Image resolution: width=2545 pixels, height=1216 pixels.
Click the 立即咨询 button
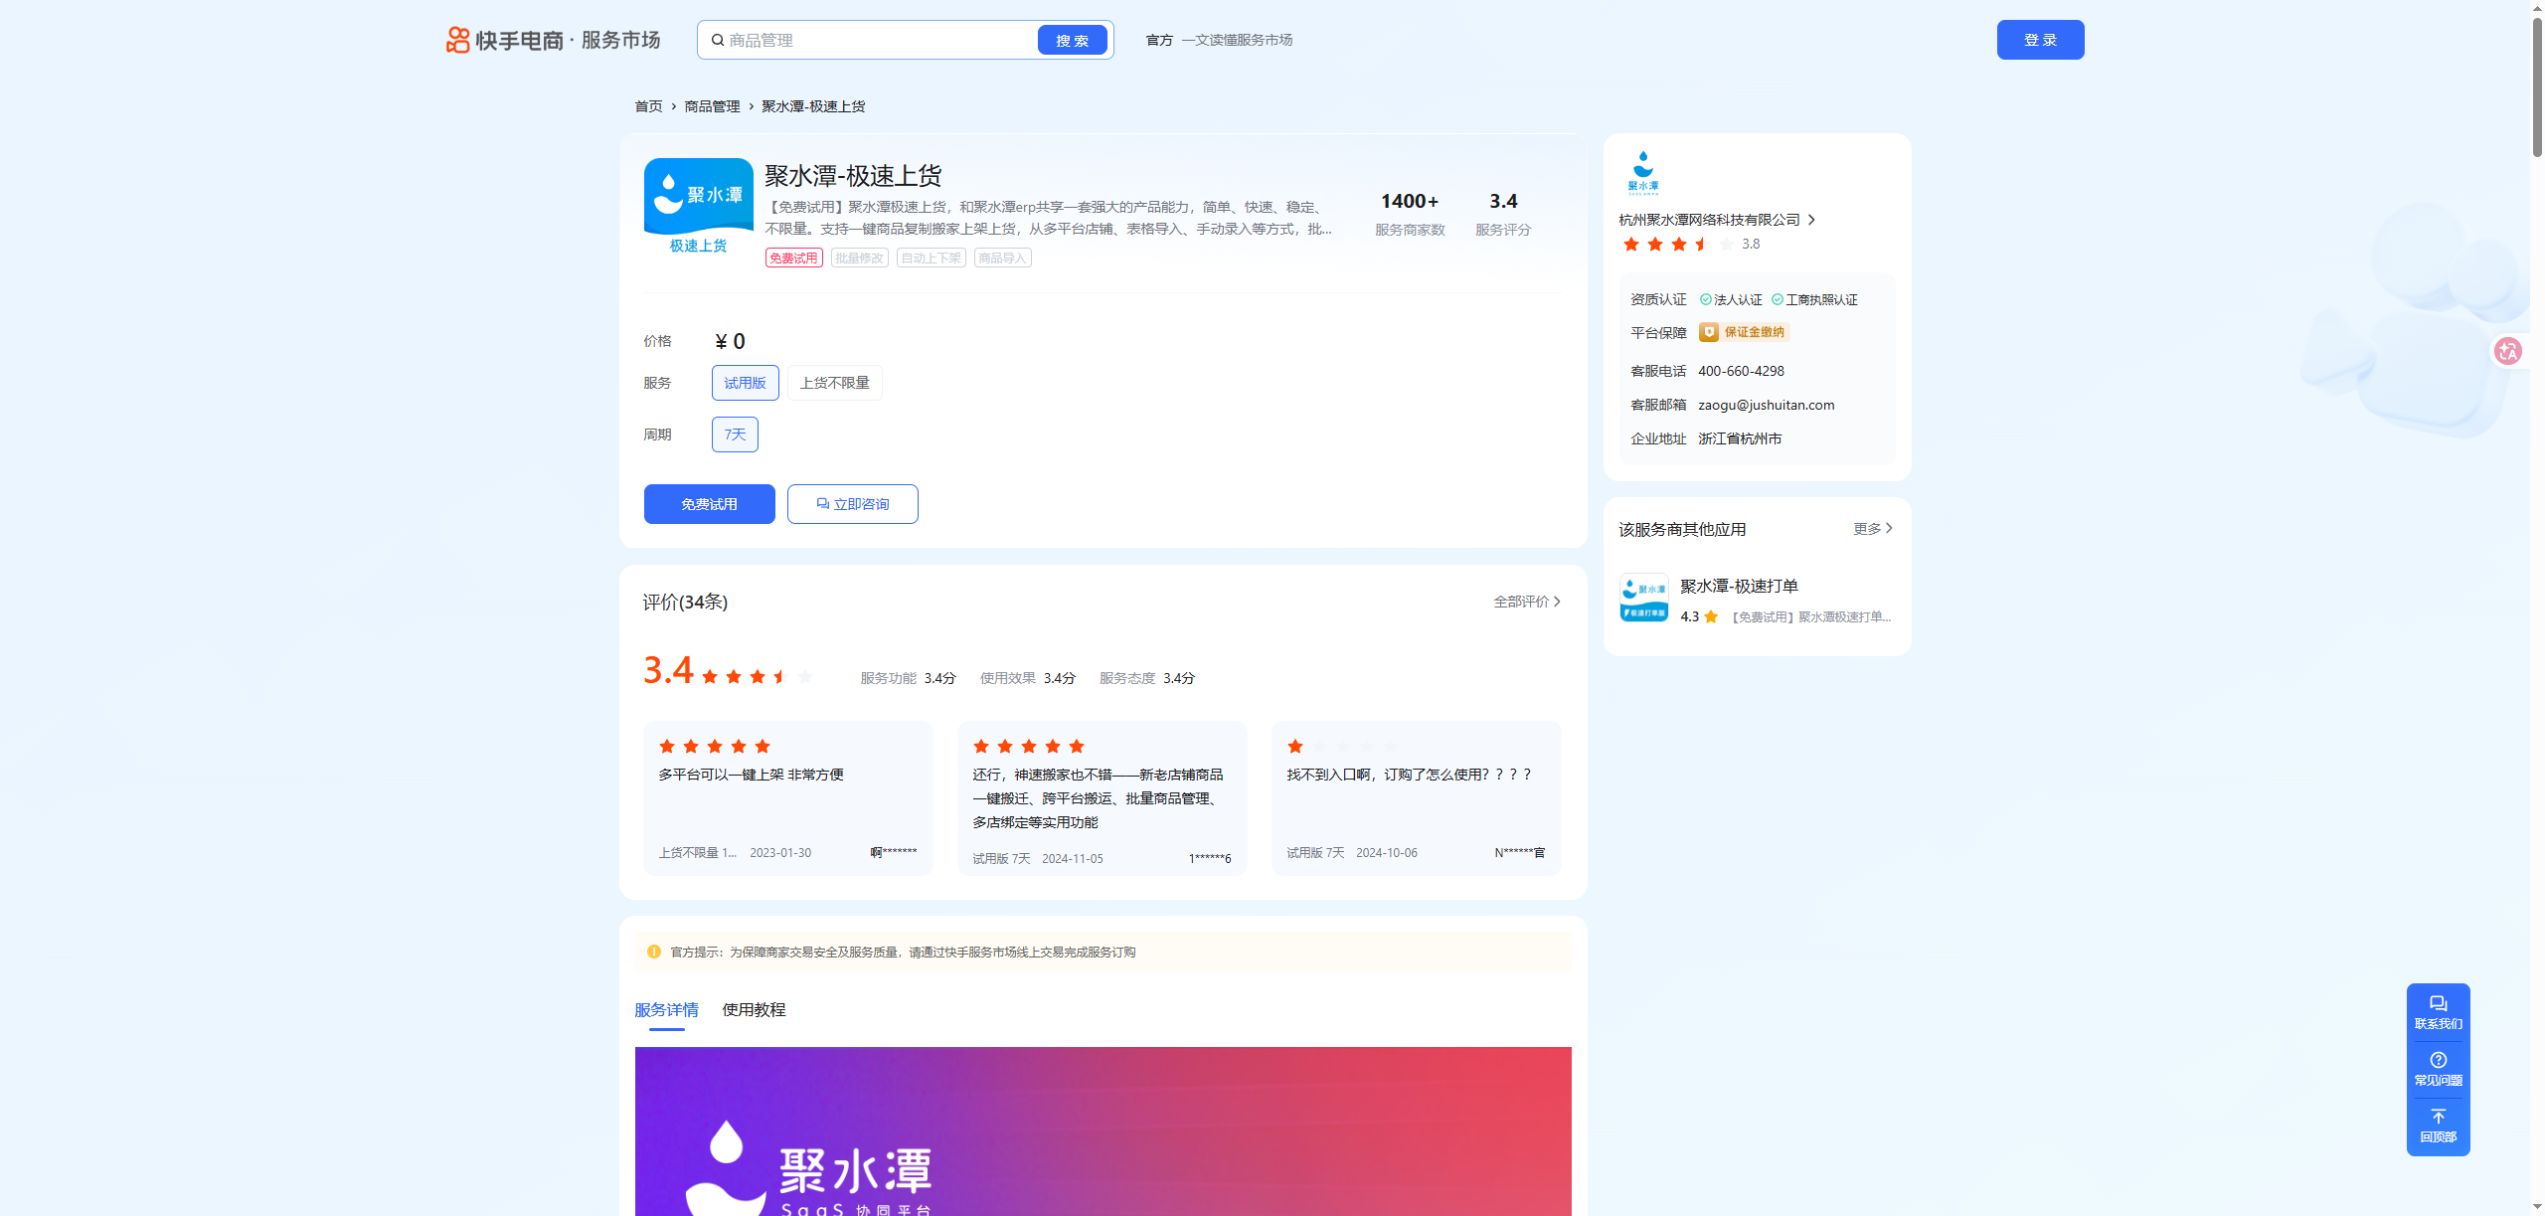(852, 504)
